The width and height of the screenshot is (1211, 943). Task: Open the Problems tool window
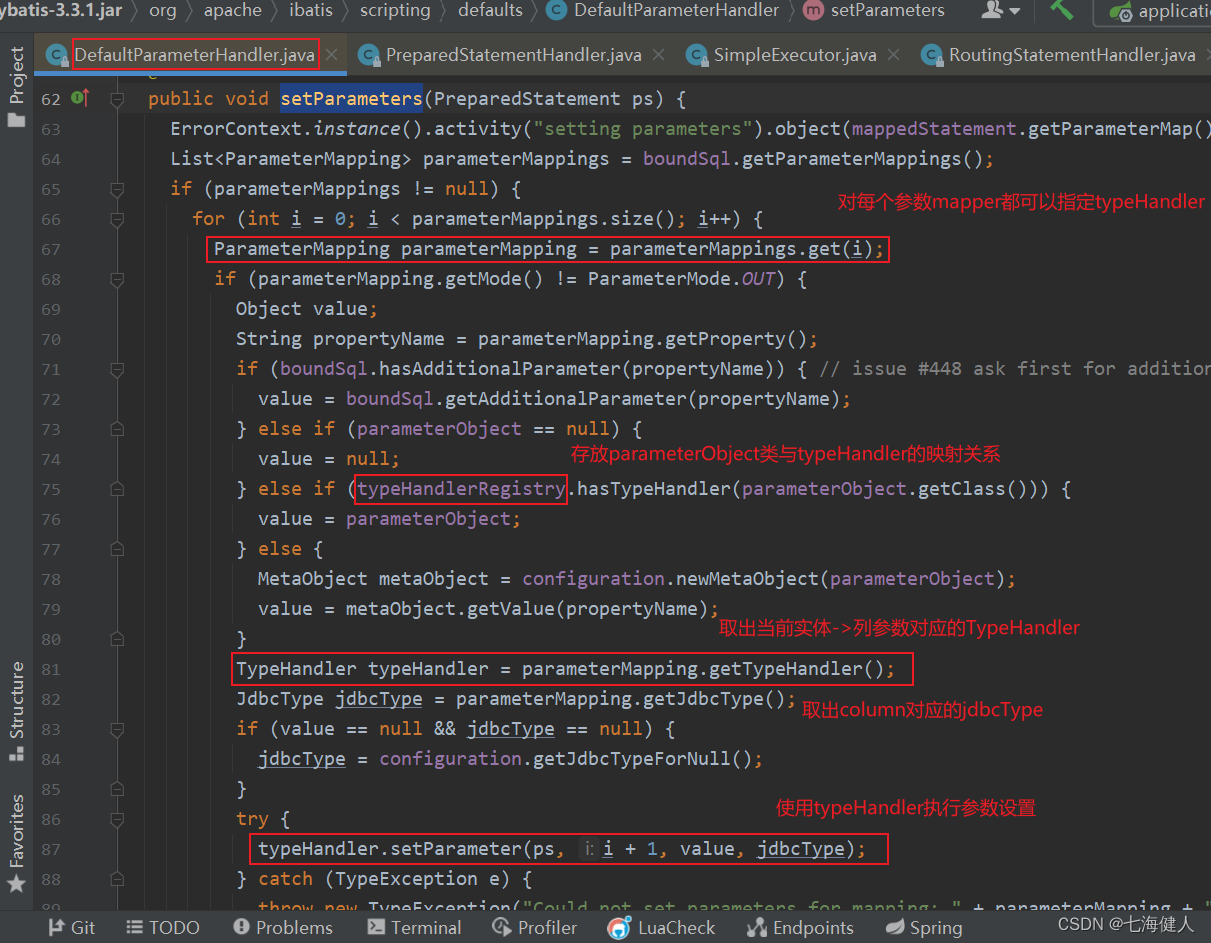(282, 927)
